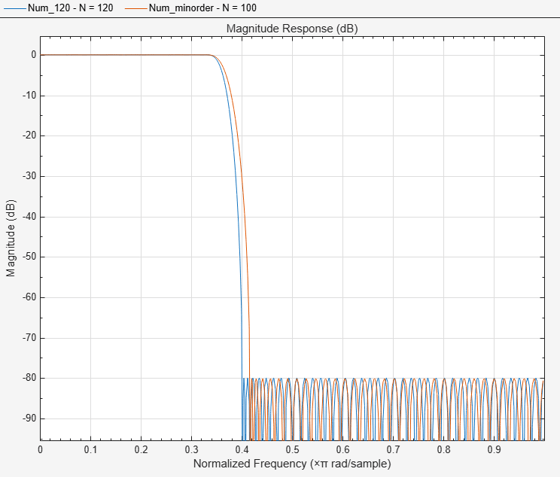The image size is (560, 477).
Task: Click the -90 tick label on y-axis
Action: point(29,418)
